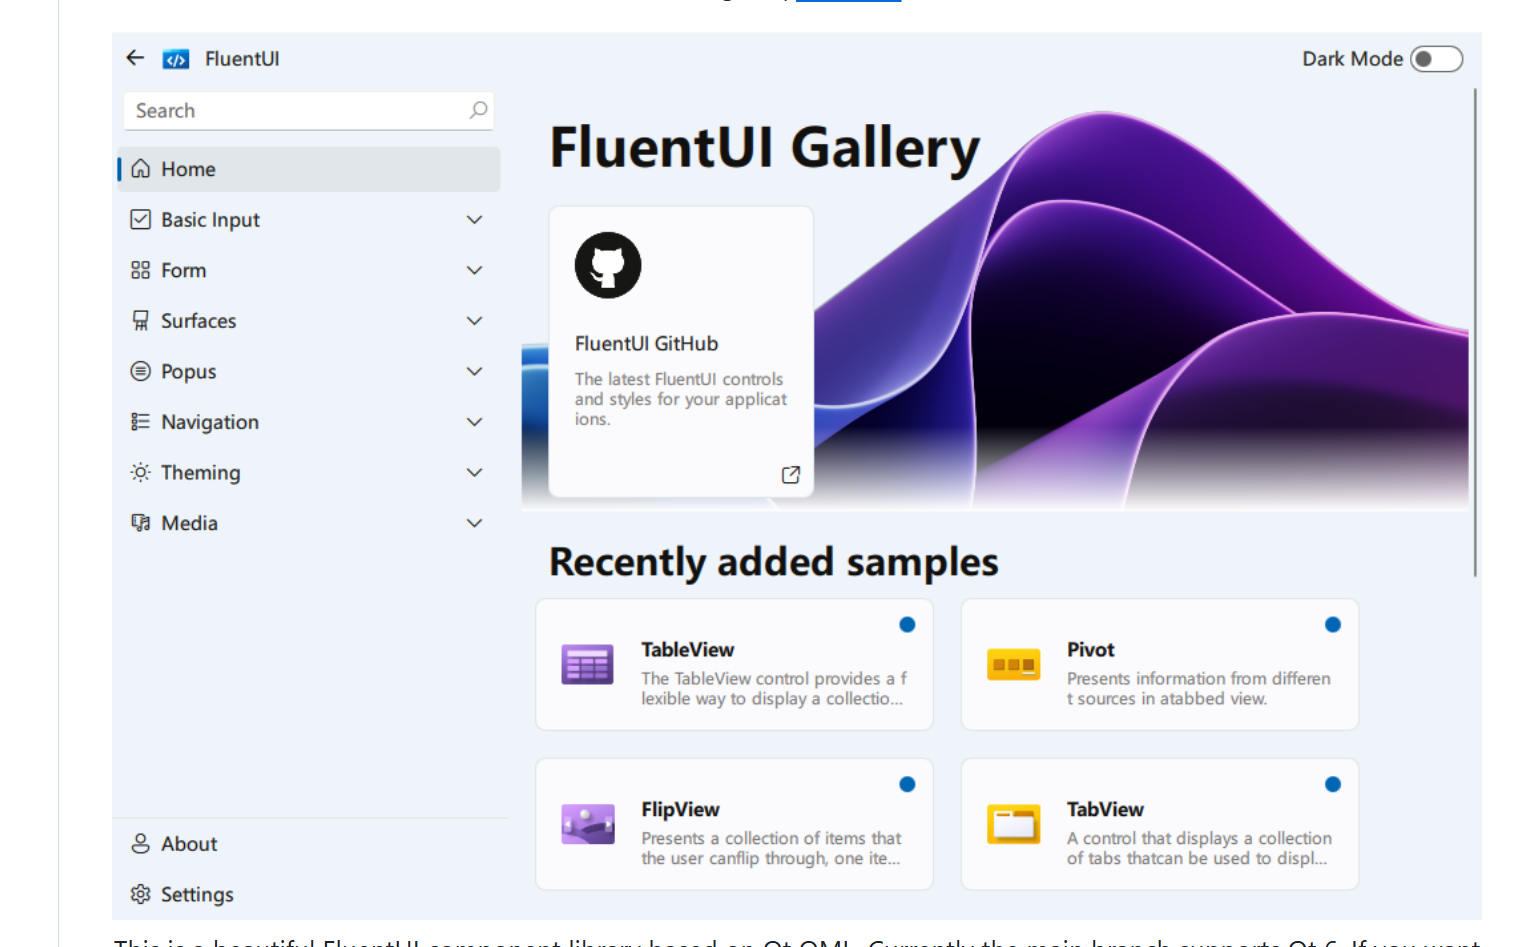The height and width of the screenshot is (947, 1535).
Task: Click the FluentUI Gallery heading
Action: [765, 148]
